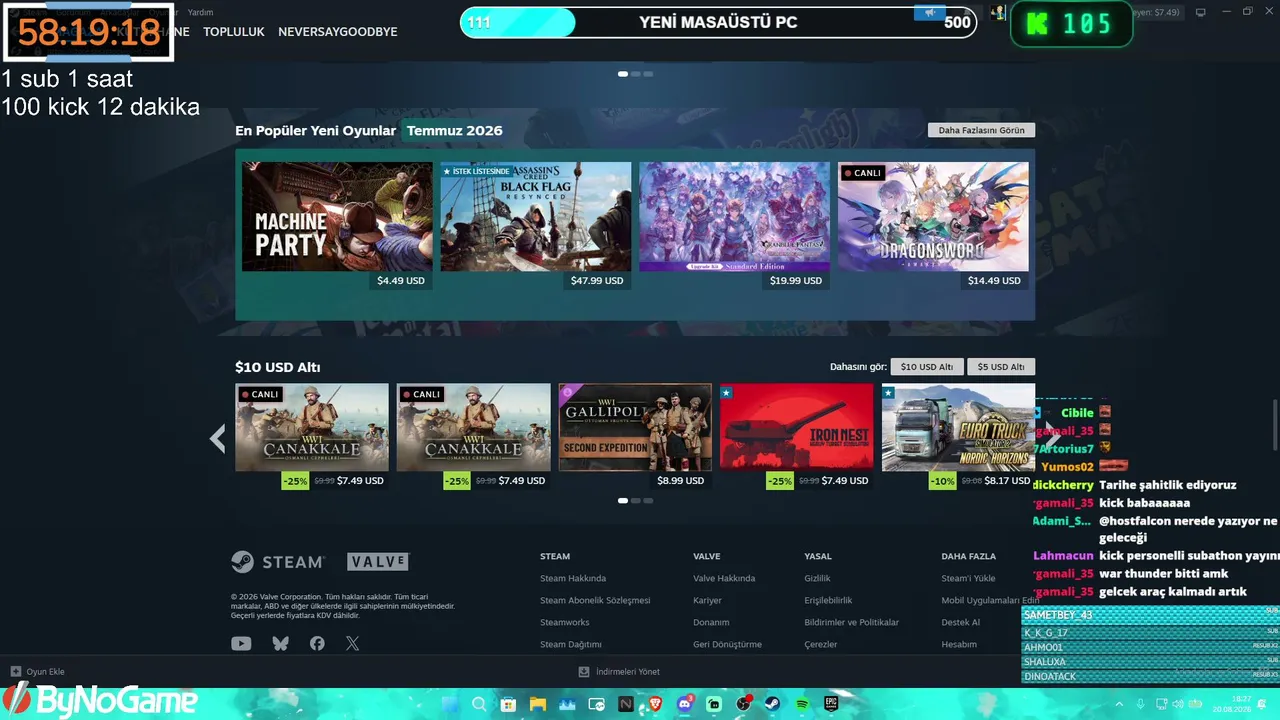1280x720 pixels.
Task: Switch to Steam via taskbar icon
Action: [773, 704]
